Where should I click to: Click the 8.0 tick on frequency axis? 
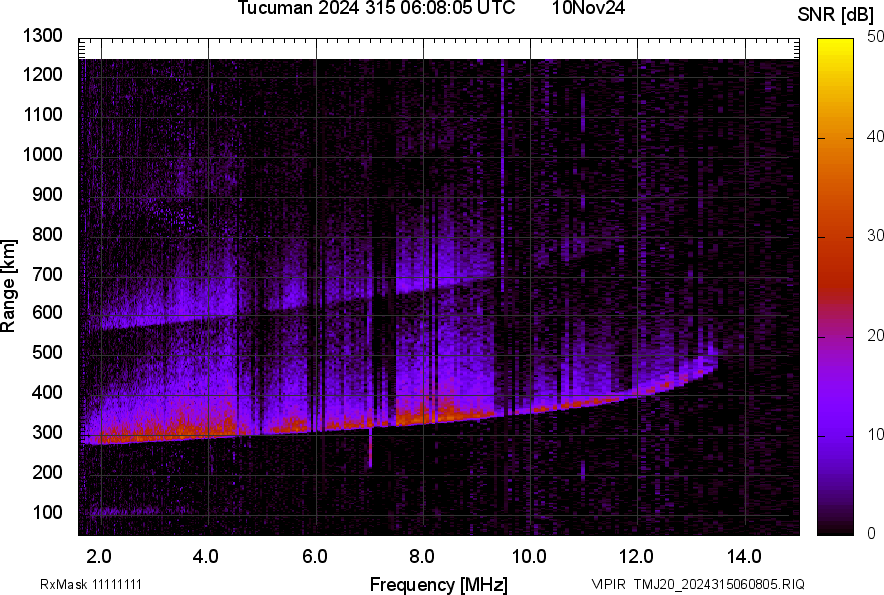[x=422, y=556]
